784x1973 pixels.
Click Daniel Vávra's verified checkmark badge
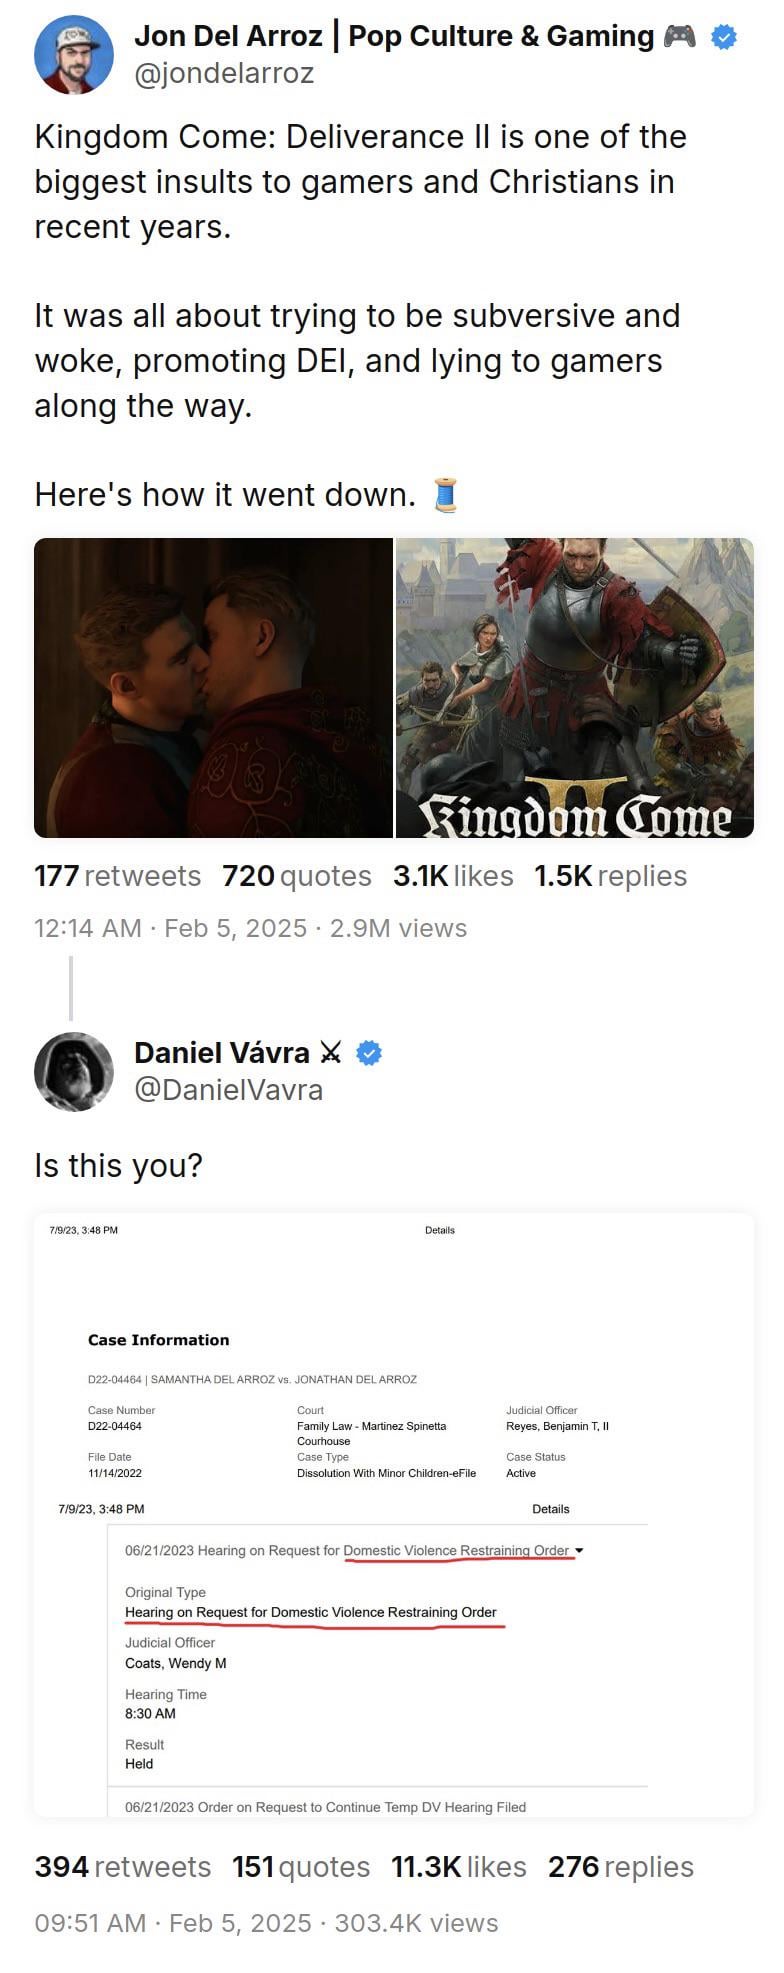tap(369, 1053)
